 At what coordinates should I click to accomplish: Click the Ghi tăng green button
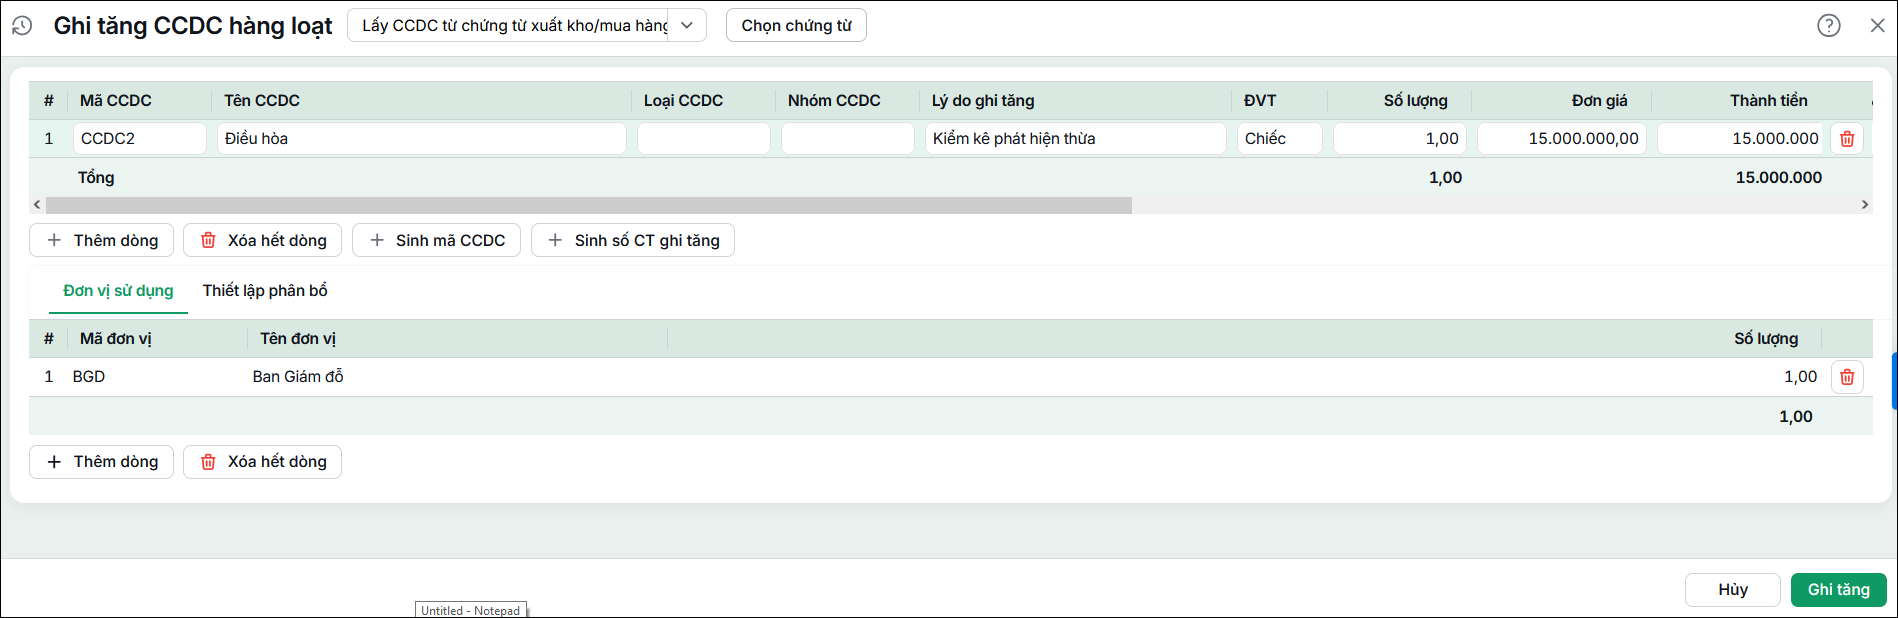click(x=1838, y=590)
